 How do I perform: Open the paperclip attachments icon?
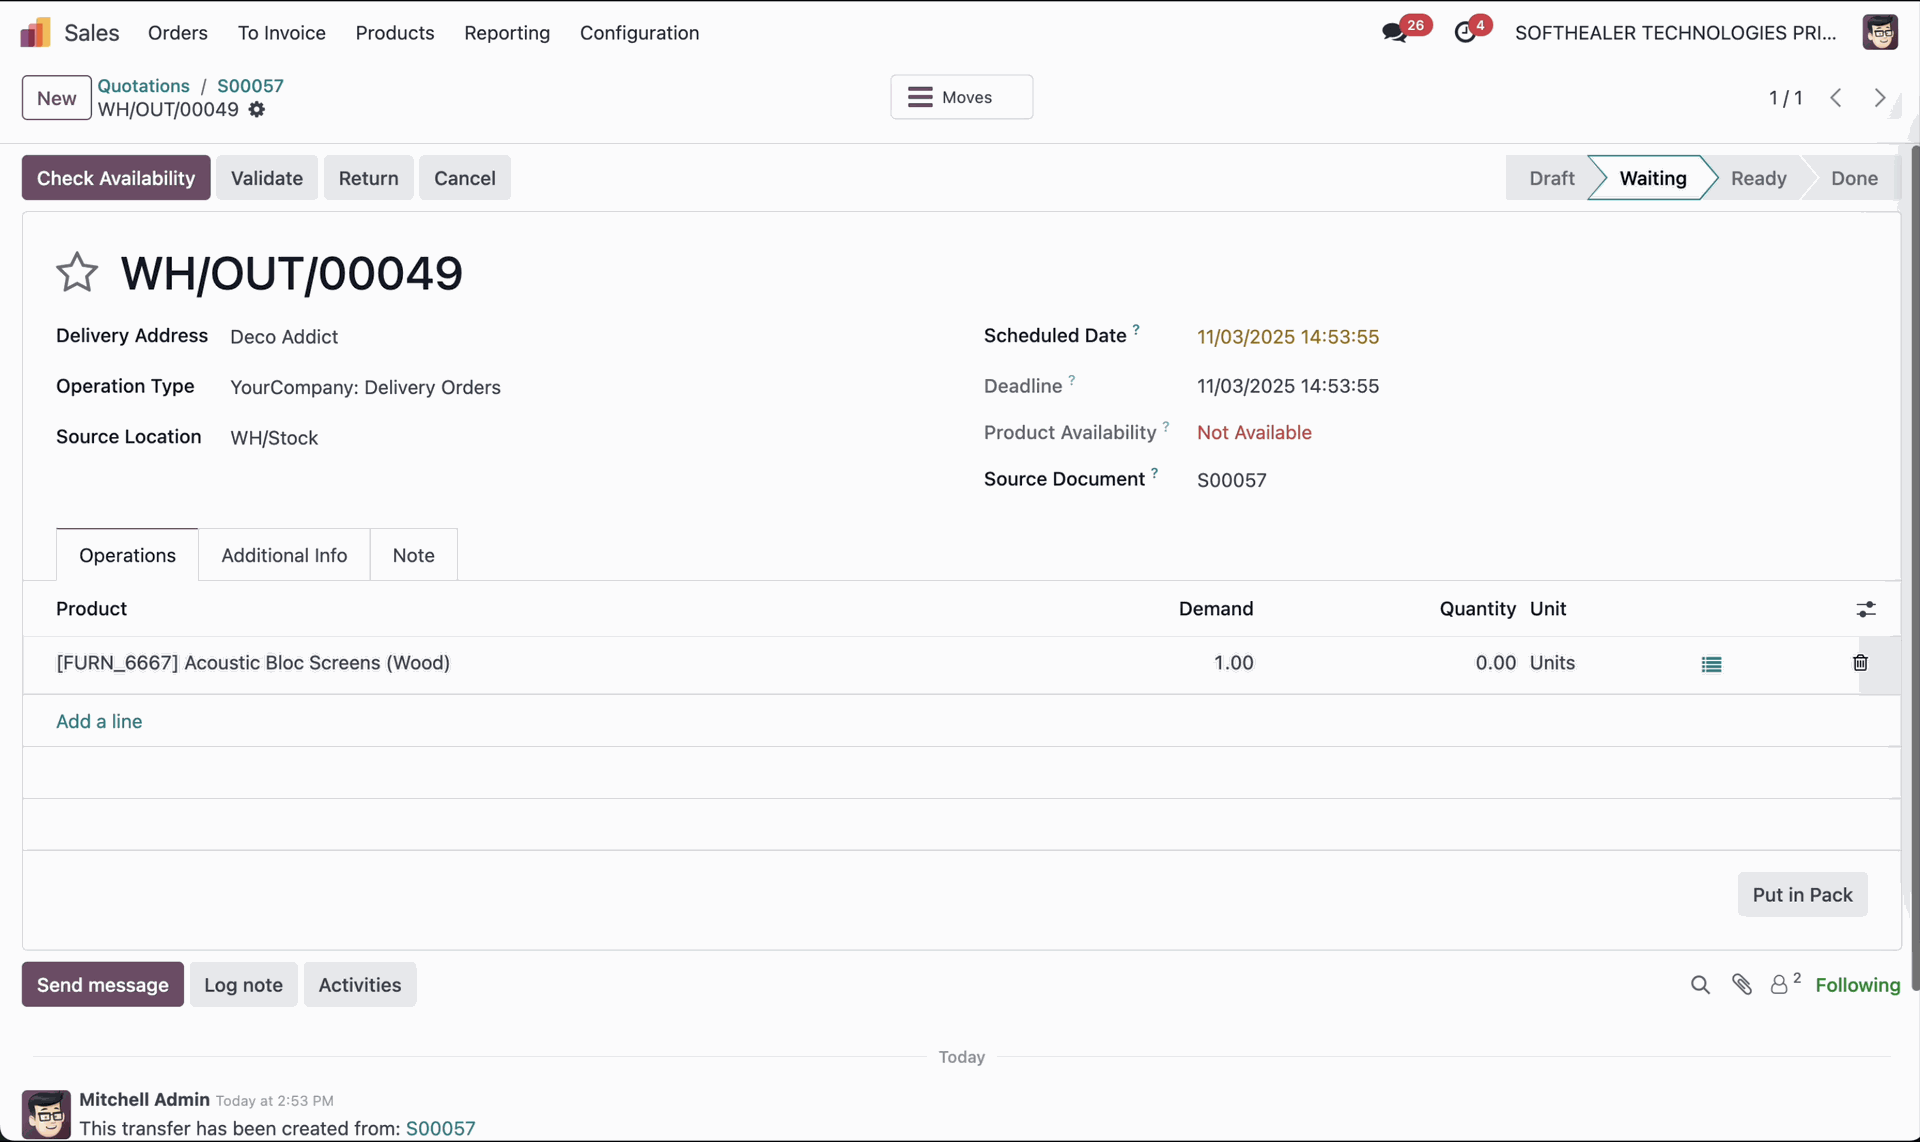click(1742, 985)
